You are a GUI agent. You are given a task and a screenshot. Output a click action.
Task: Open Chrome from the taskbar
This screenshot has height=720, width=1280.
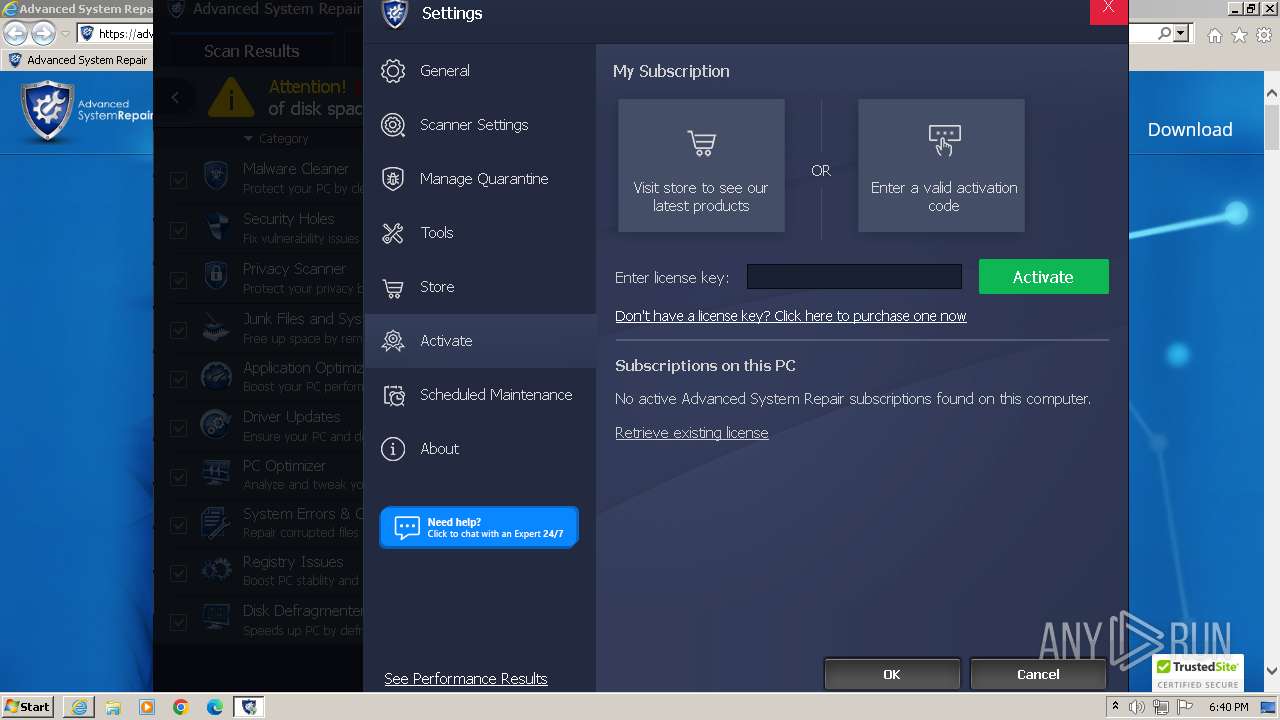(180, 707)
